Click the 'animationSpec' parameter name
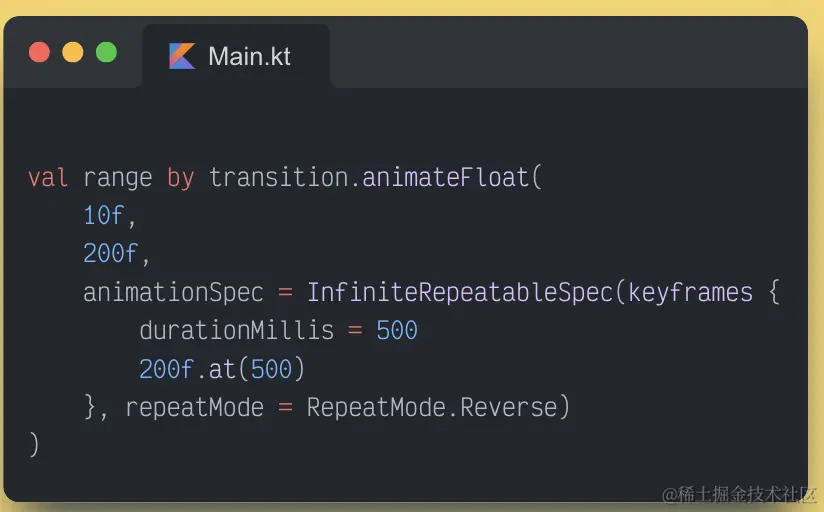824x512 pixels. pos(173,292)
